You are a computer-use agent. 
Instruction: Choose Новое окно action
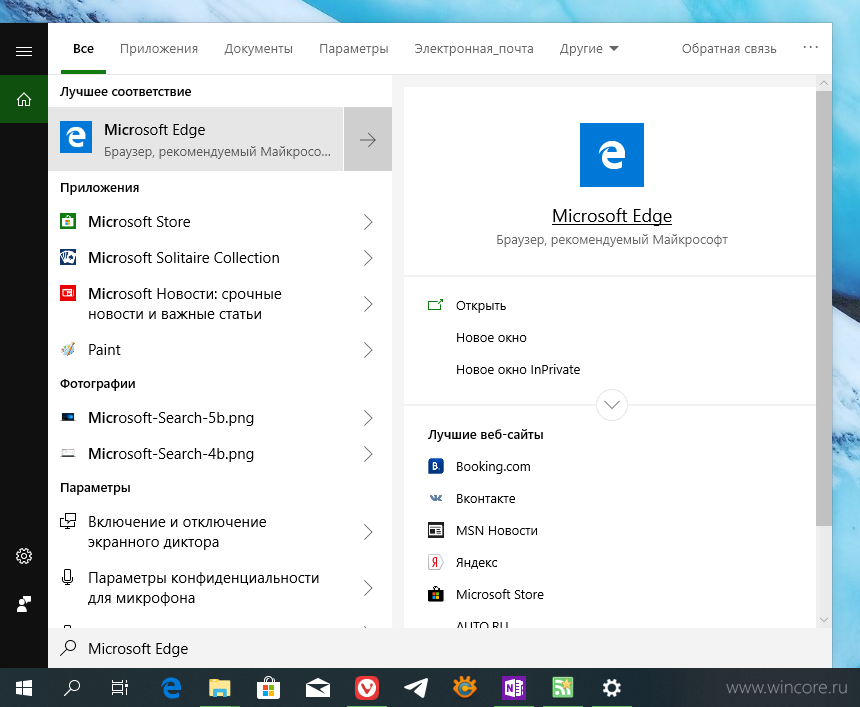tap(491, 337)
